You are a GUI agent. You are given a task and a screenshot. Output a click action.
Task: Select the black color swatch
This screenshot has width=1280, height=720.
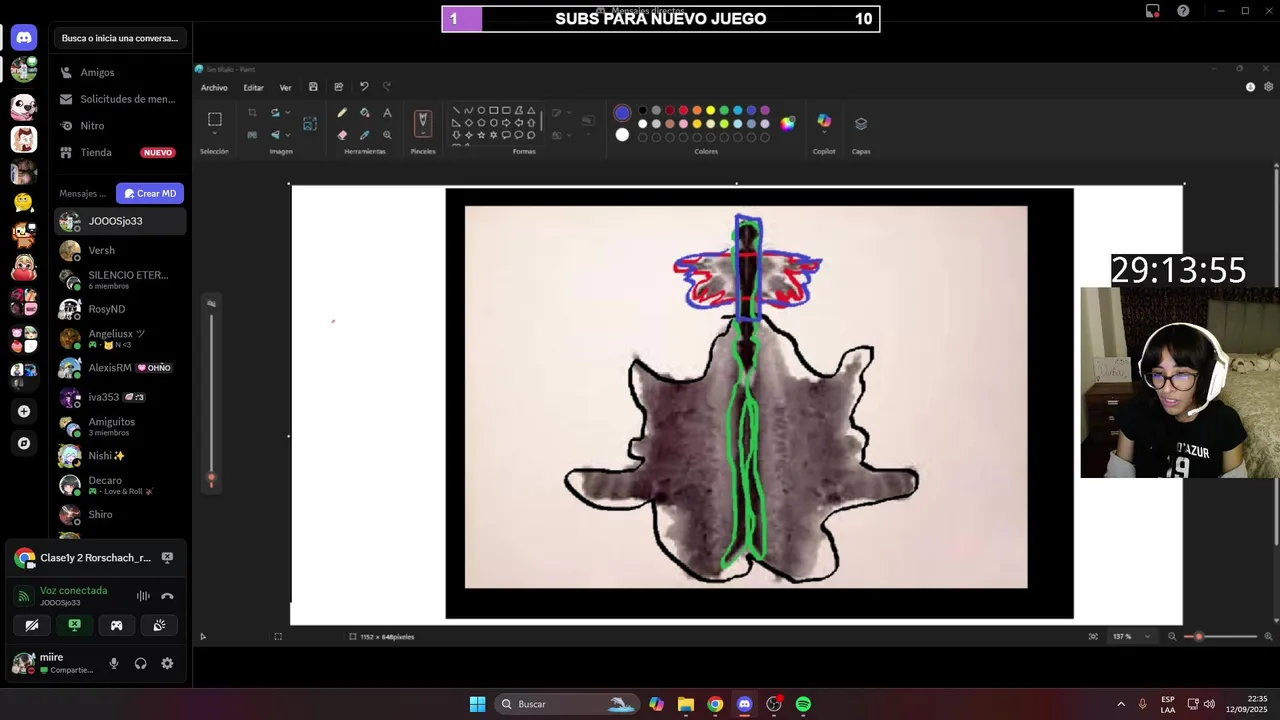643,111
